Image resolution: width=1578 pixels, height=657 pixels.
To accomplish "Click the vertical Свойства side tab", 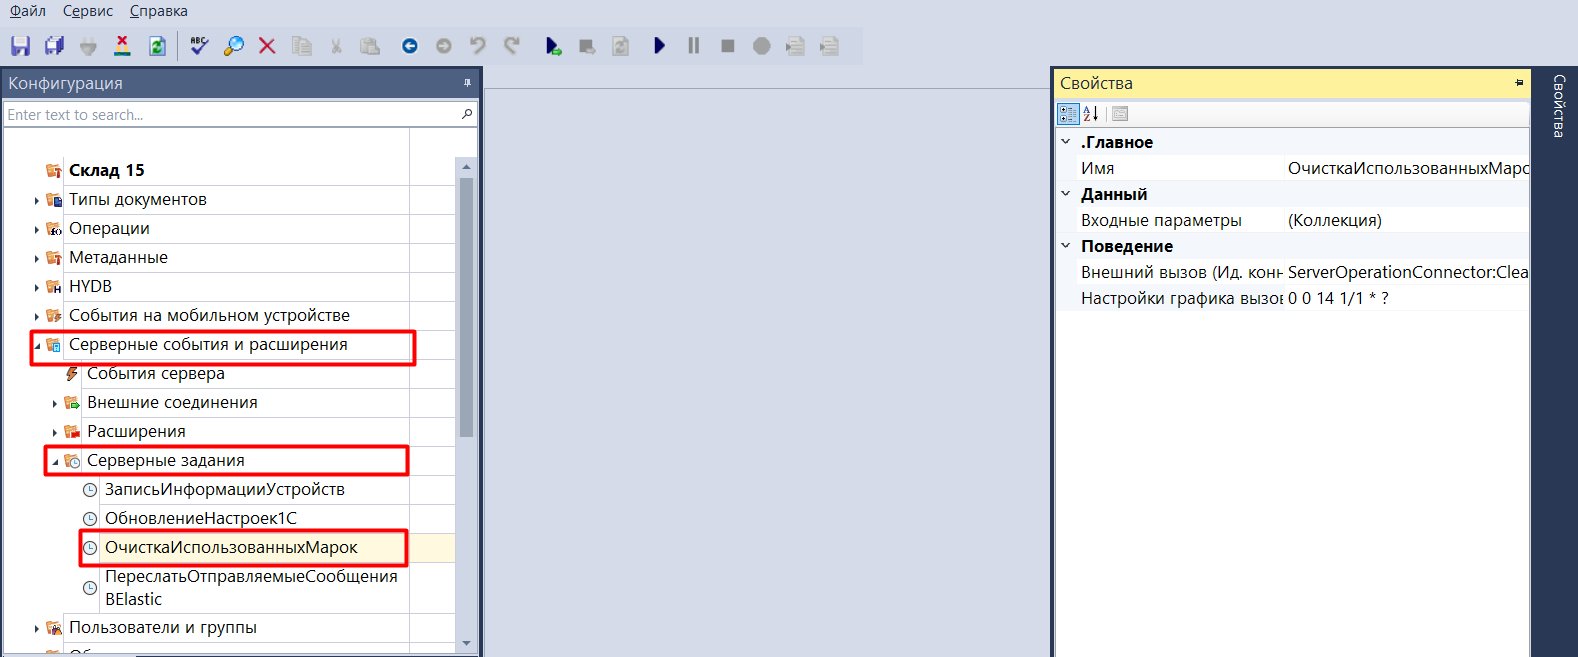I will 1558,106.
